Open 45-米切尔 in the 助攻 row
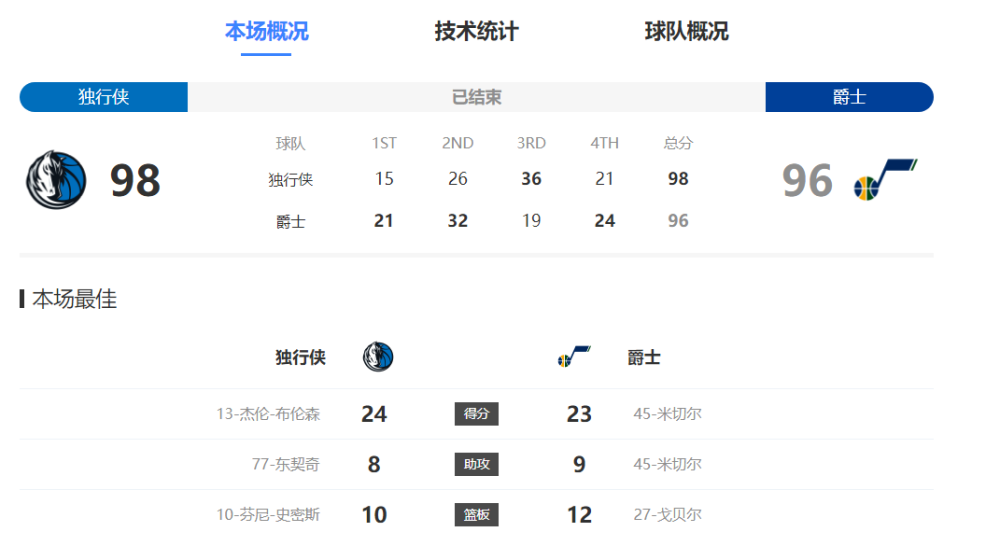 pyautogui.click(x=667, y=464)
